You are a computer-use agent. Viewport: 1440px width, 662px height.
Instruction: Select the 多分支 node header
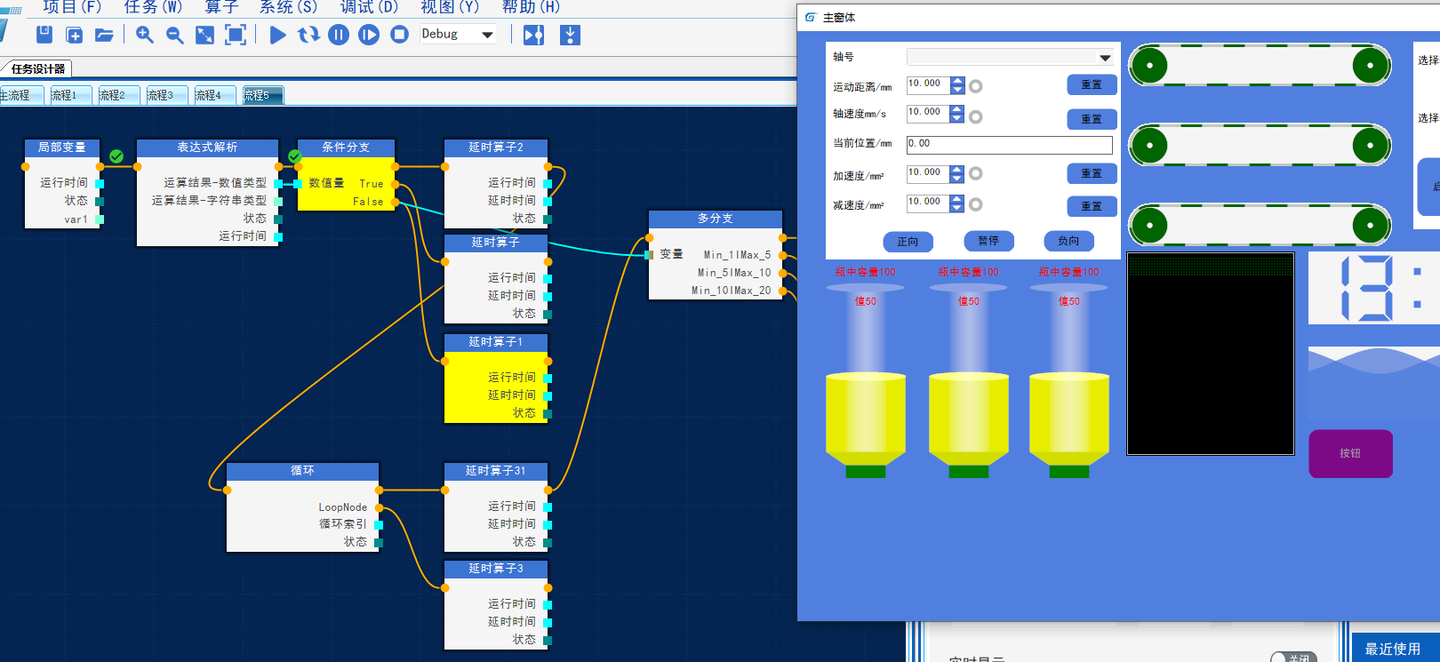click(x=715, y=219)
